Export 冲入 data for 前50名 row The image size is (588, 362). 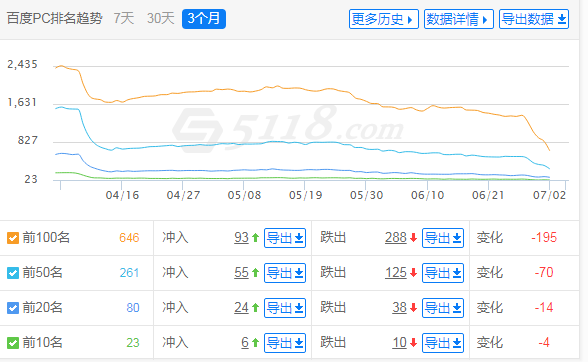point(285,273)
